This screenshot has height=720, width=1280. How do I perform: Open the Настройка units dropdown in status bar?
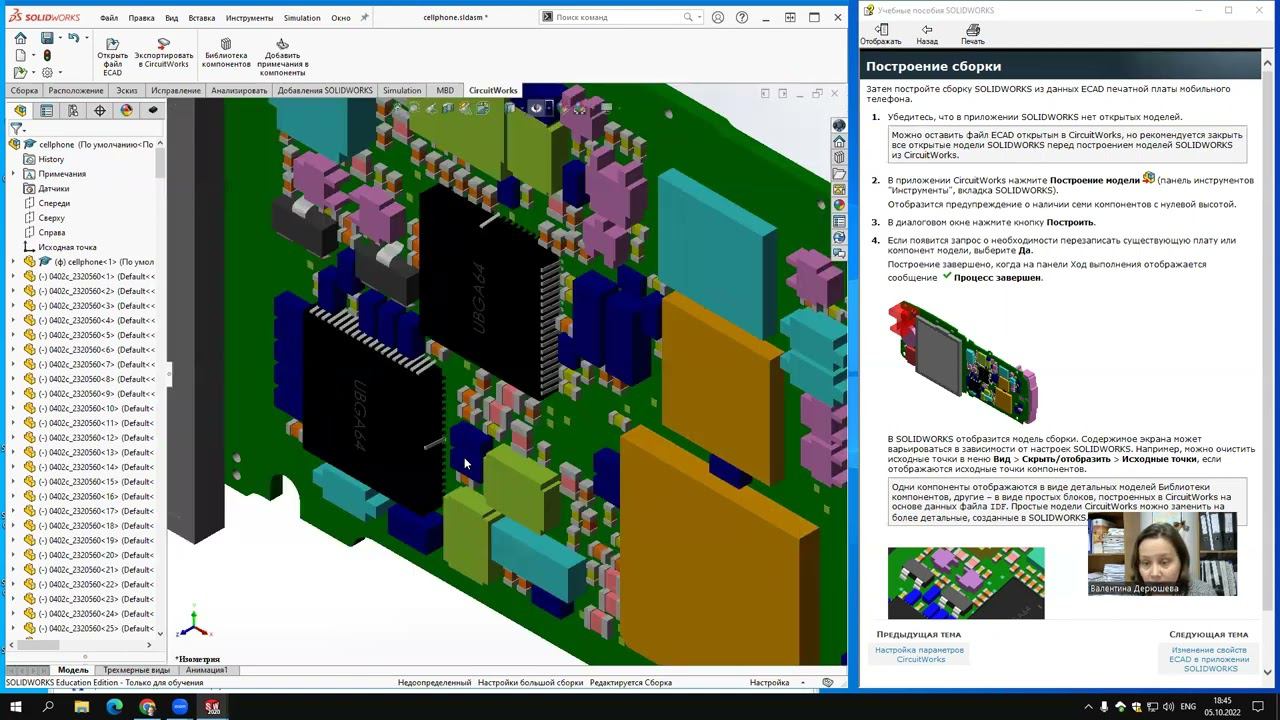802,683
